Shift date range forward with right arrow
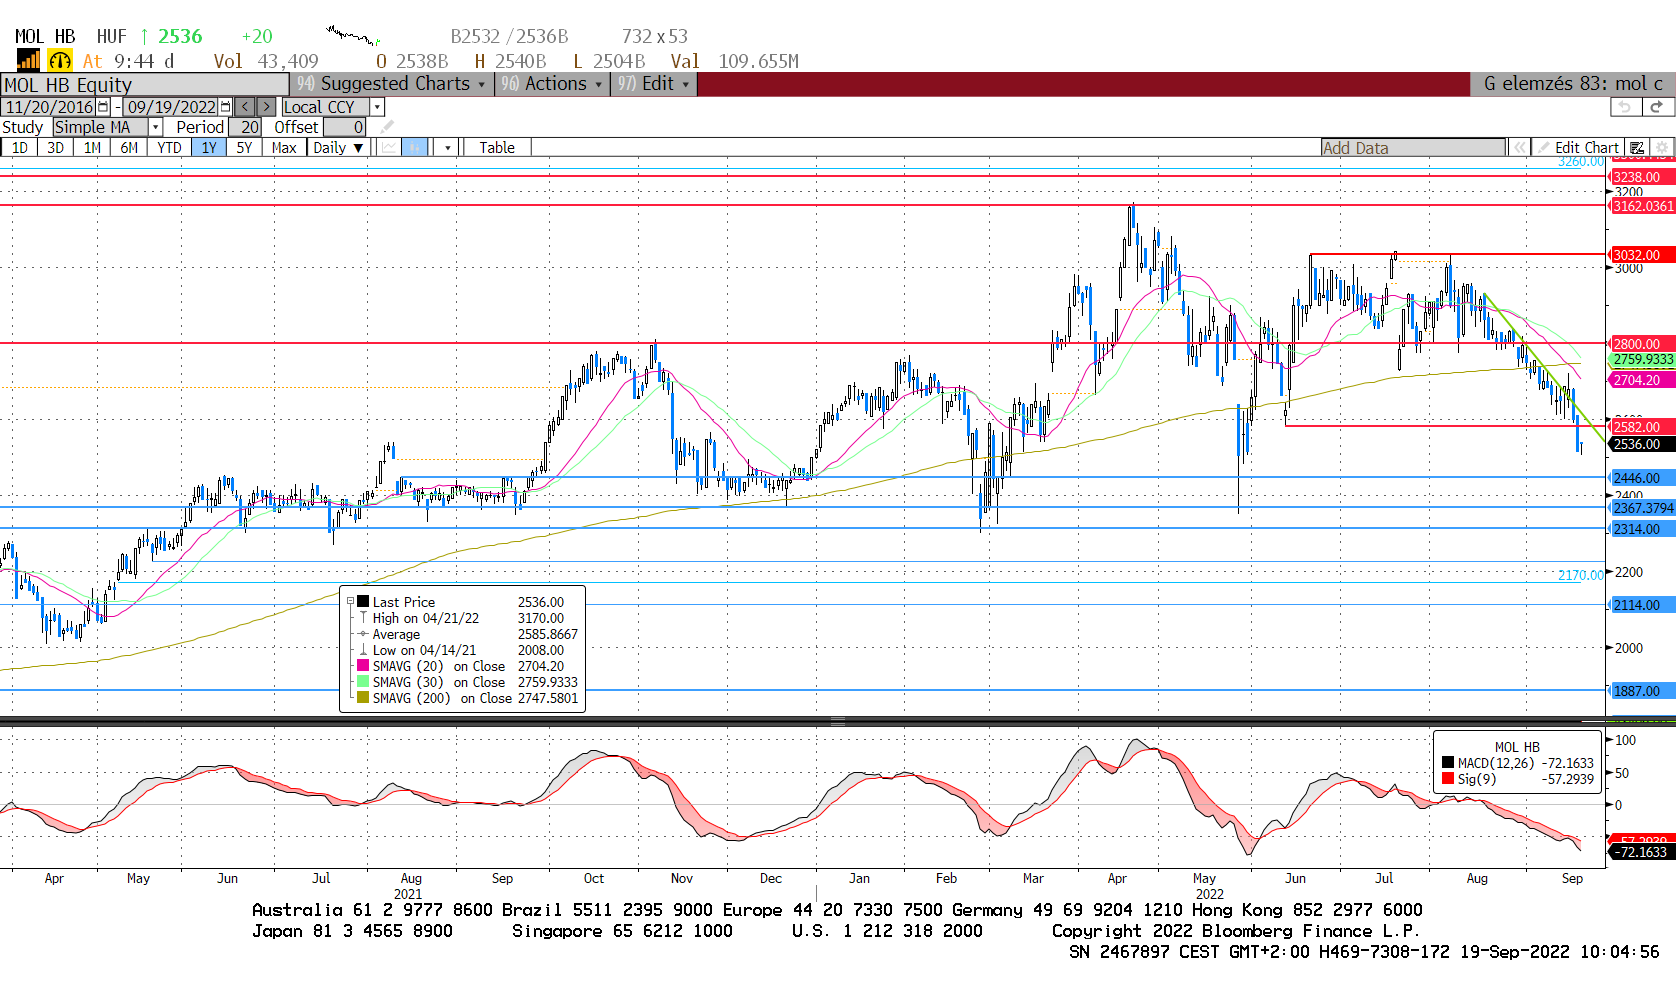Screen dimensions: 1676x995 pos(266,107)
